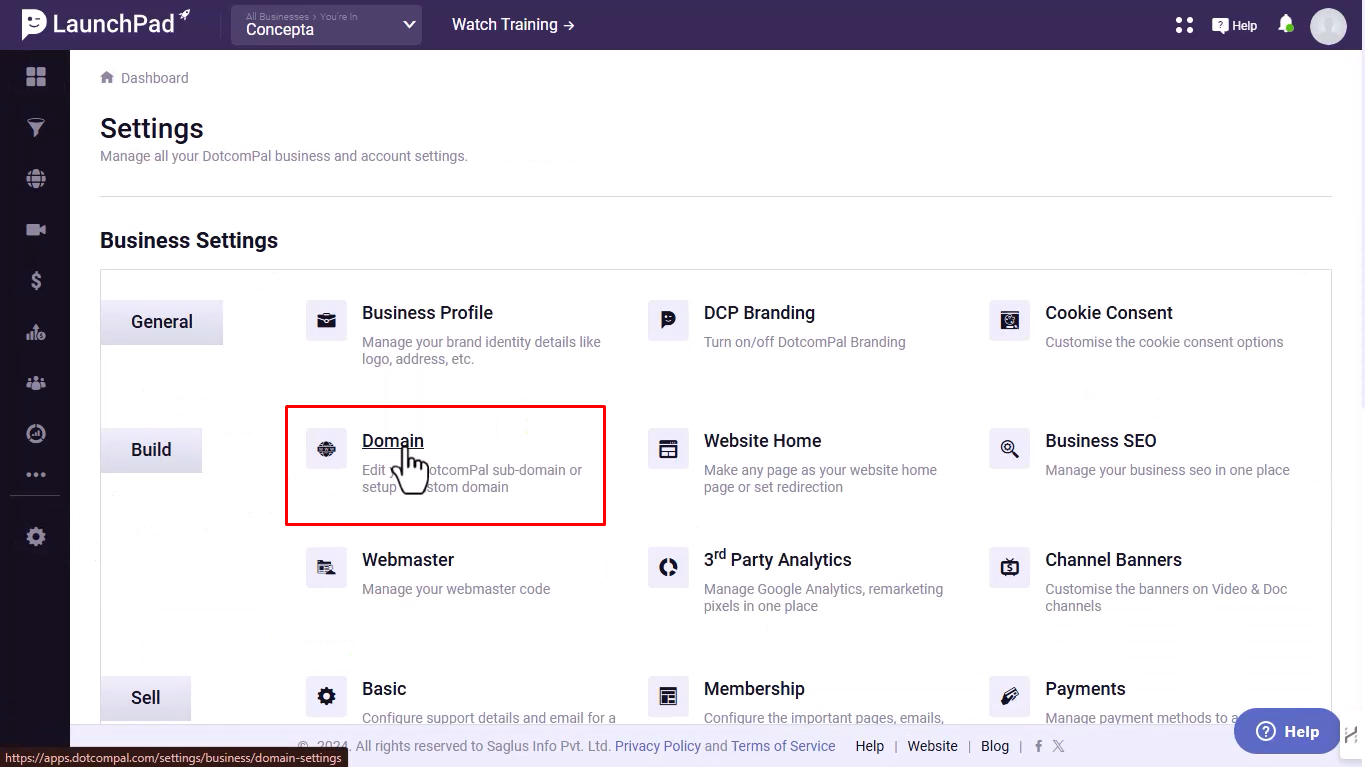Open Business SEO settings link
The width and height of the screenshot is (1365, 767).
pos(1101,441)
